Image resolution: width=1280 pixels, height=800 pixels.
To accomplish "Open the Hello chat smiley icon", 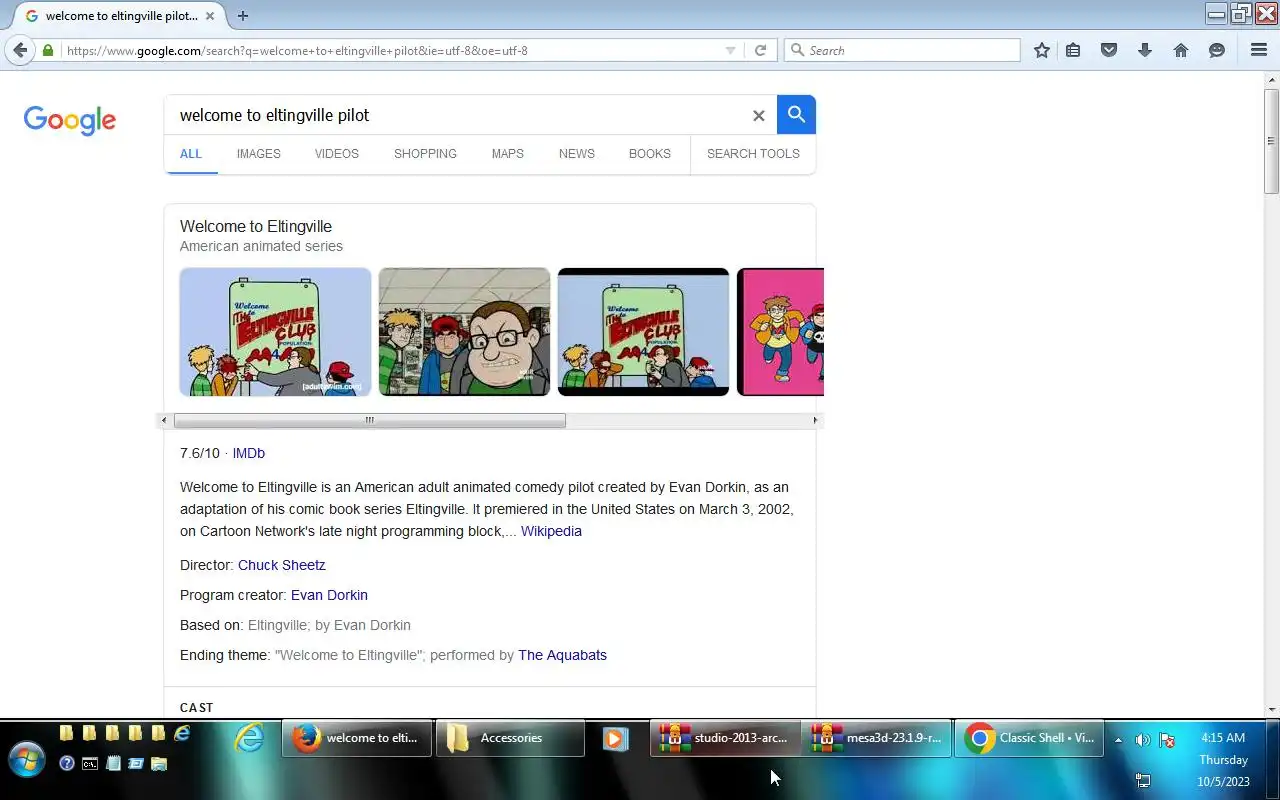I will coord(1217,50).
